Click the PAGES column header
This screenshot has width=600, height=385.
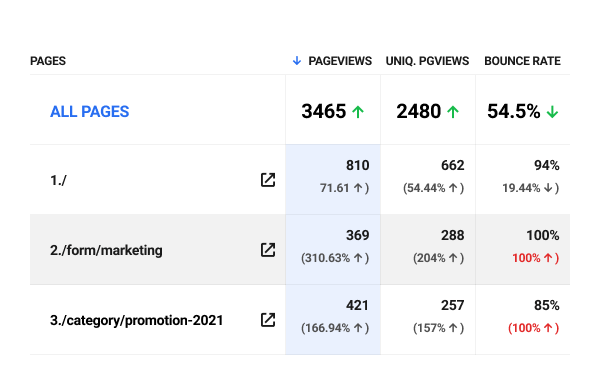48,61
